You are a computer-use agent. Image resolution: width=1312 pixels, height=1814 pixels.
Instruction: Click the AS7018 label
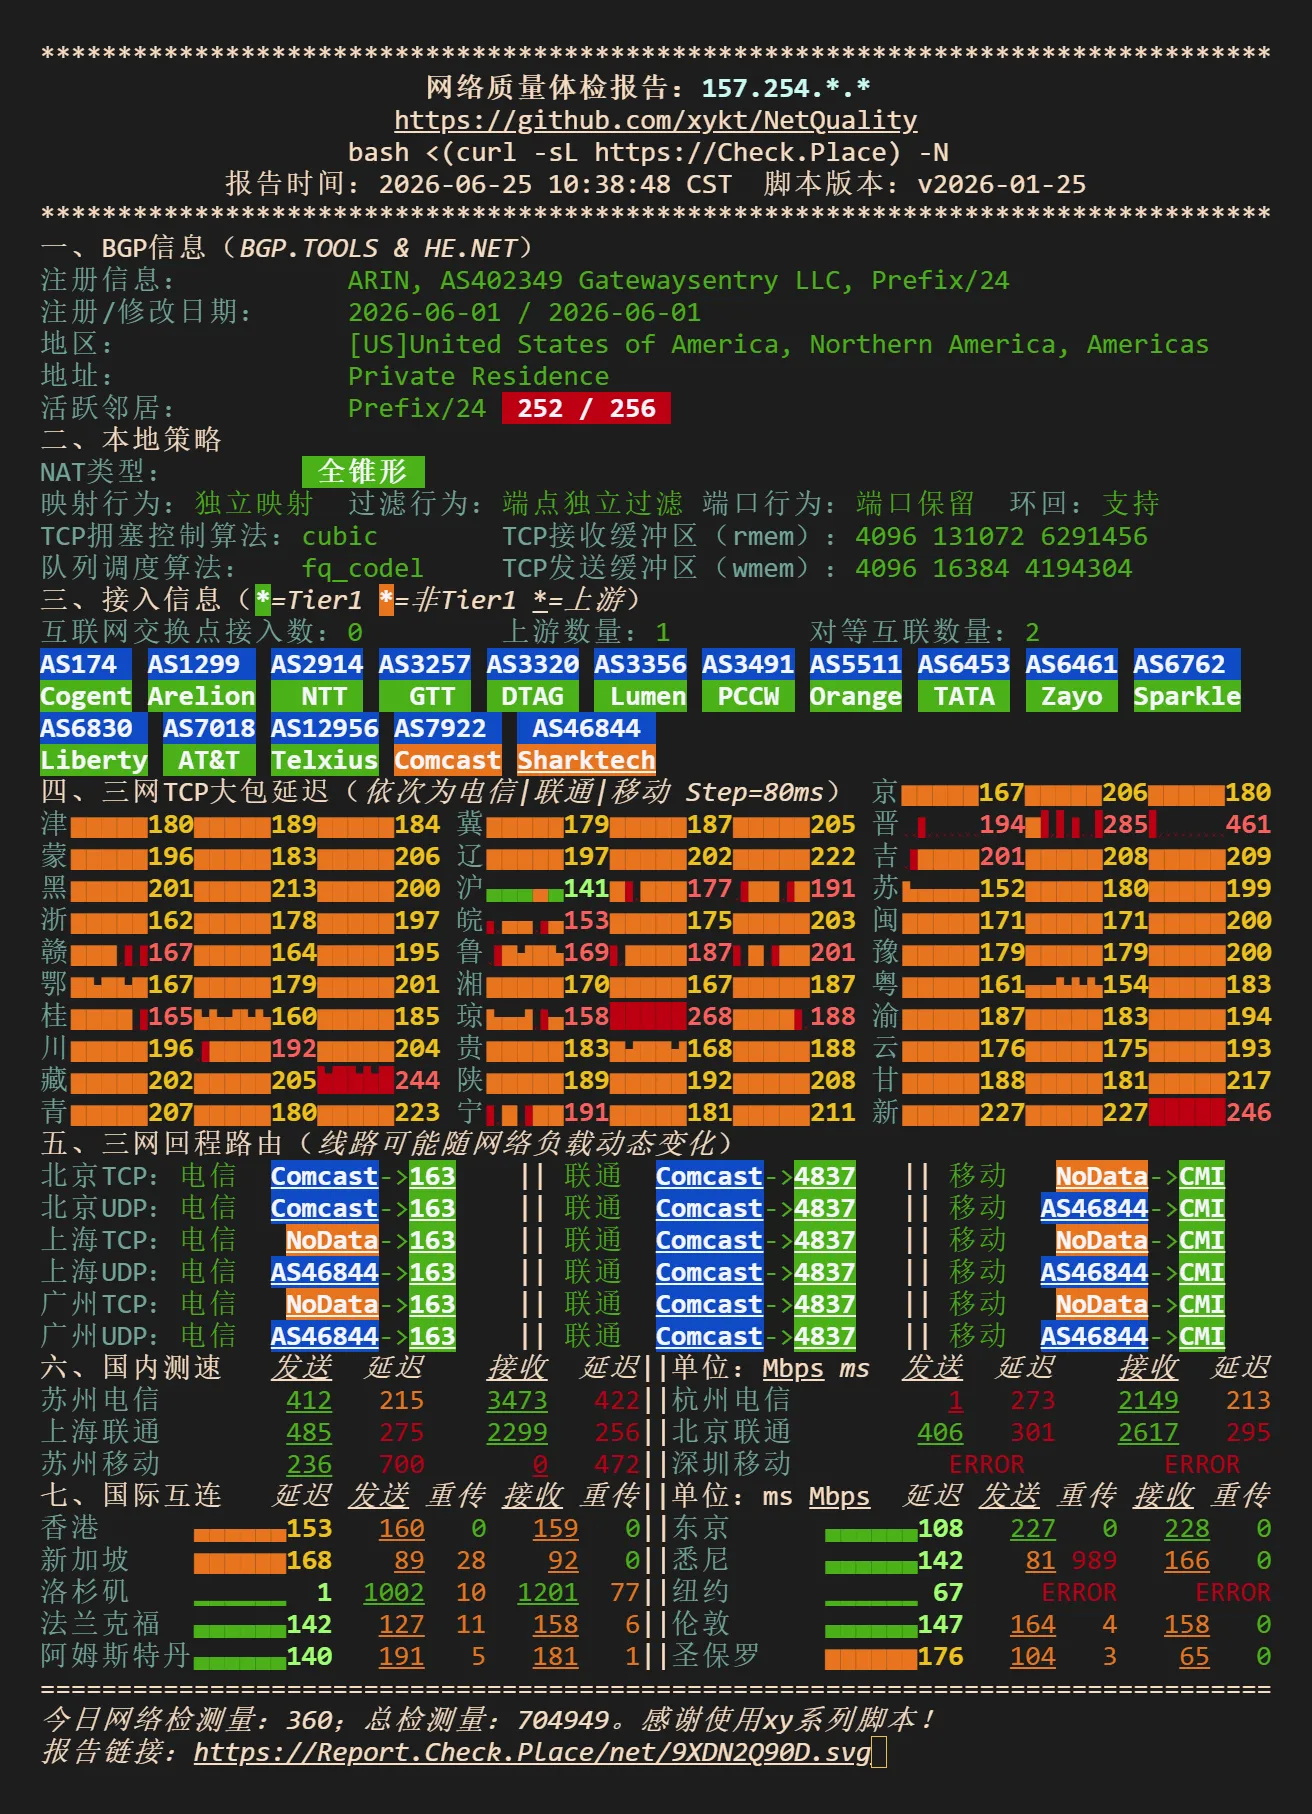click(x=209, y=728)
